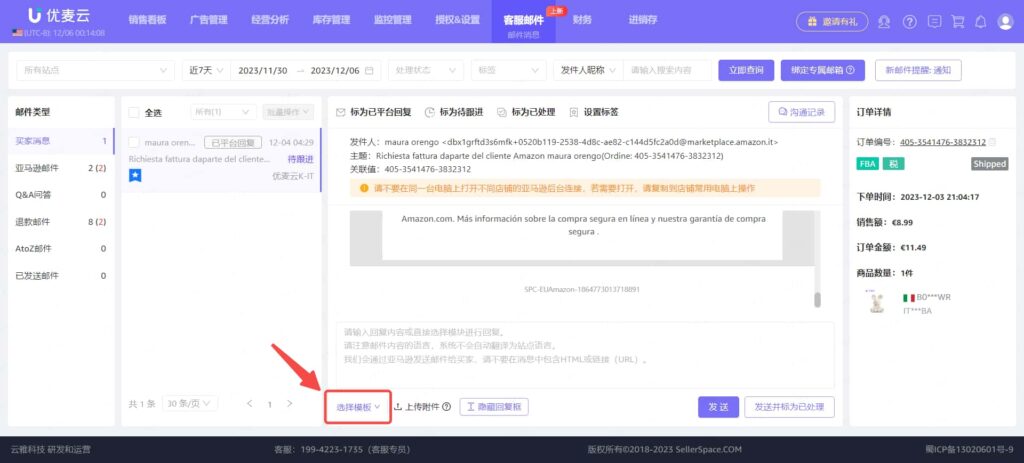
Task: Click the calendar icon in date range
Action: 369,71
